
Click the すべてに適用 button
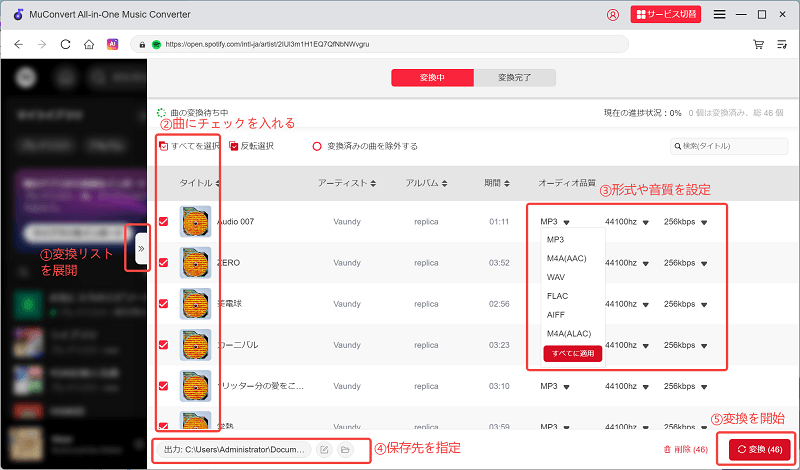[573, 354]
